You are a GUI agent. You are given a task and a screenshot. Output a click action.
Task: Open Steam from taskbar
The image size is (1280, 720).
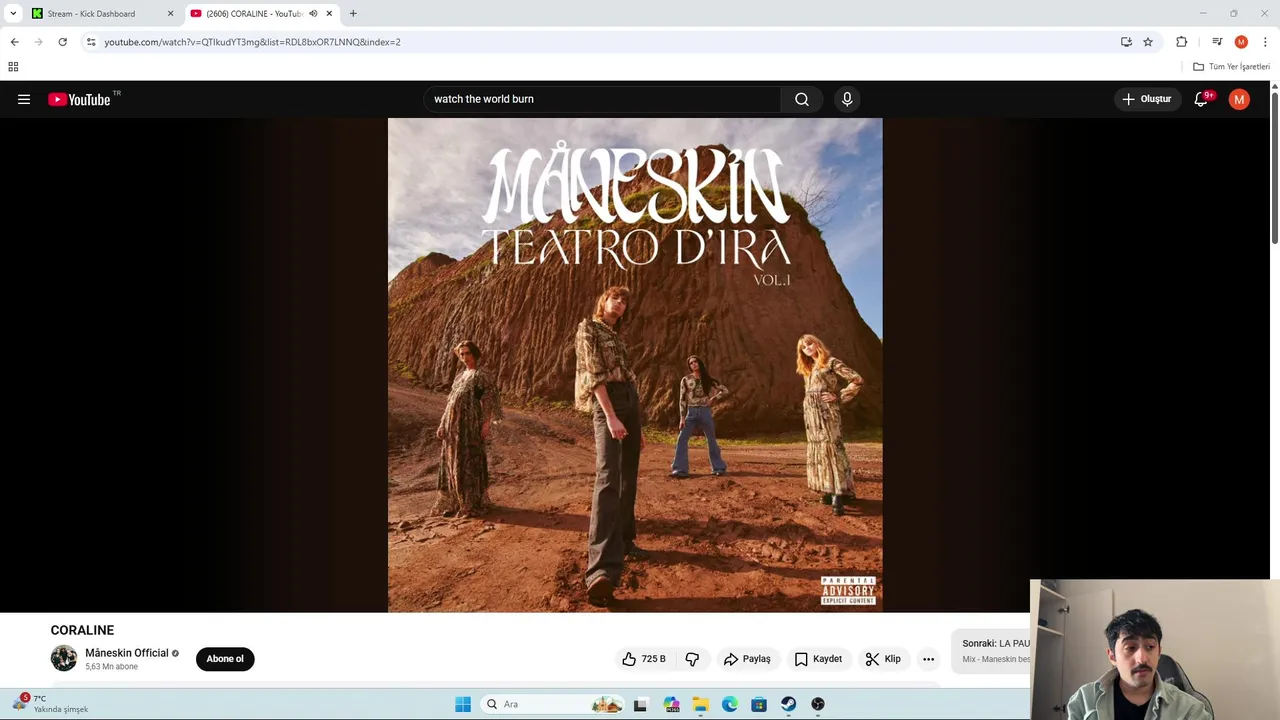click(789, 704)
